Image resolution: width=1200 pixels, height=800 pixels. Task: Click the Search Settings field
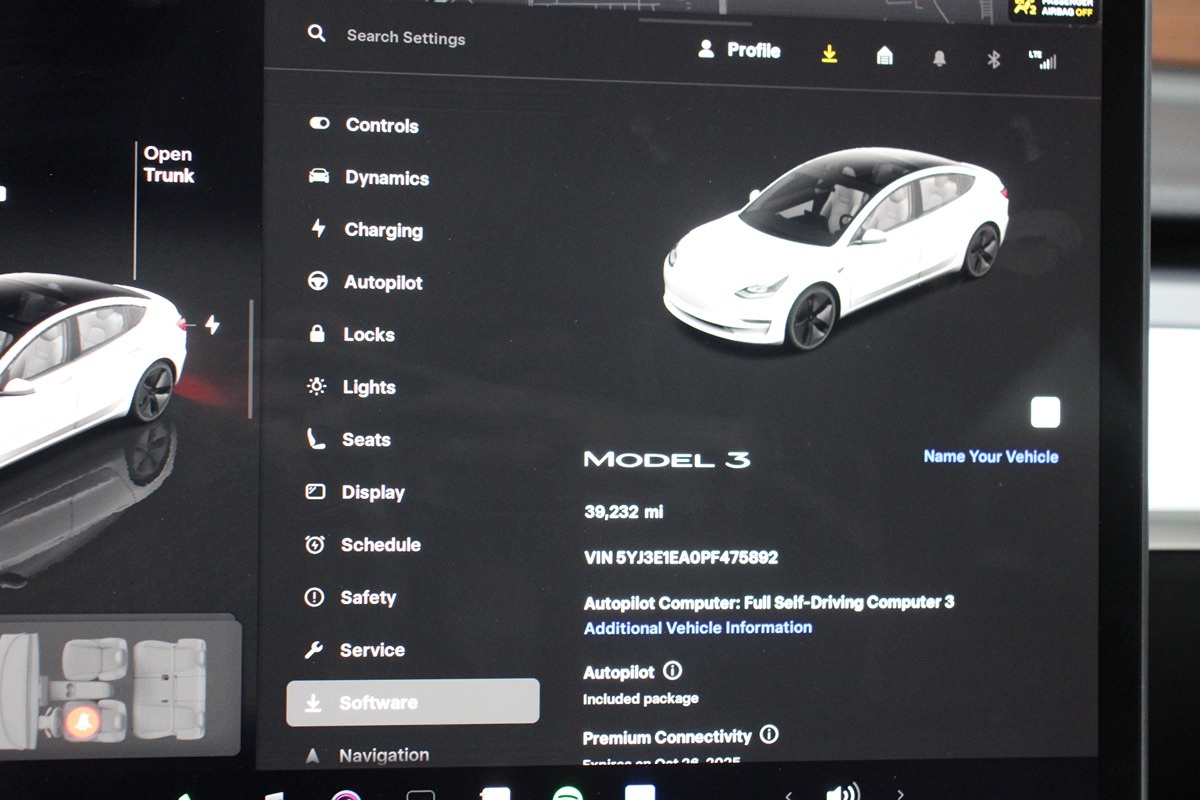[x=405, y=37]
